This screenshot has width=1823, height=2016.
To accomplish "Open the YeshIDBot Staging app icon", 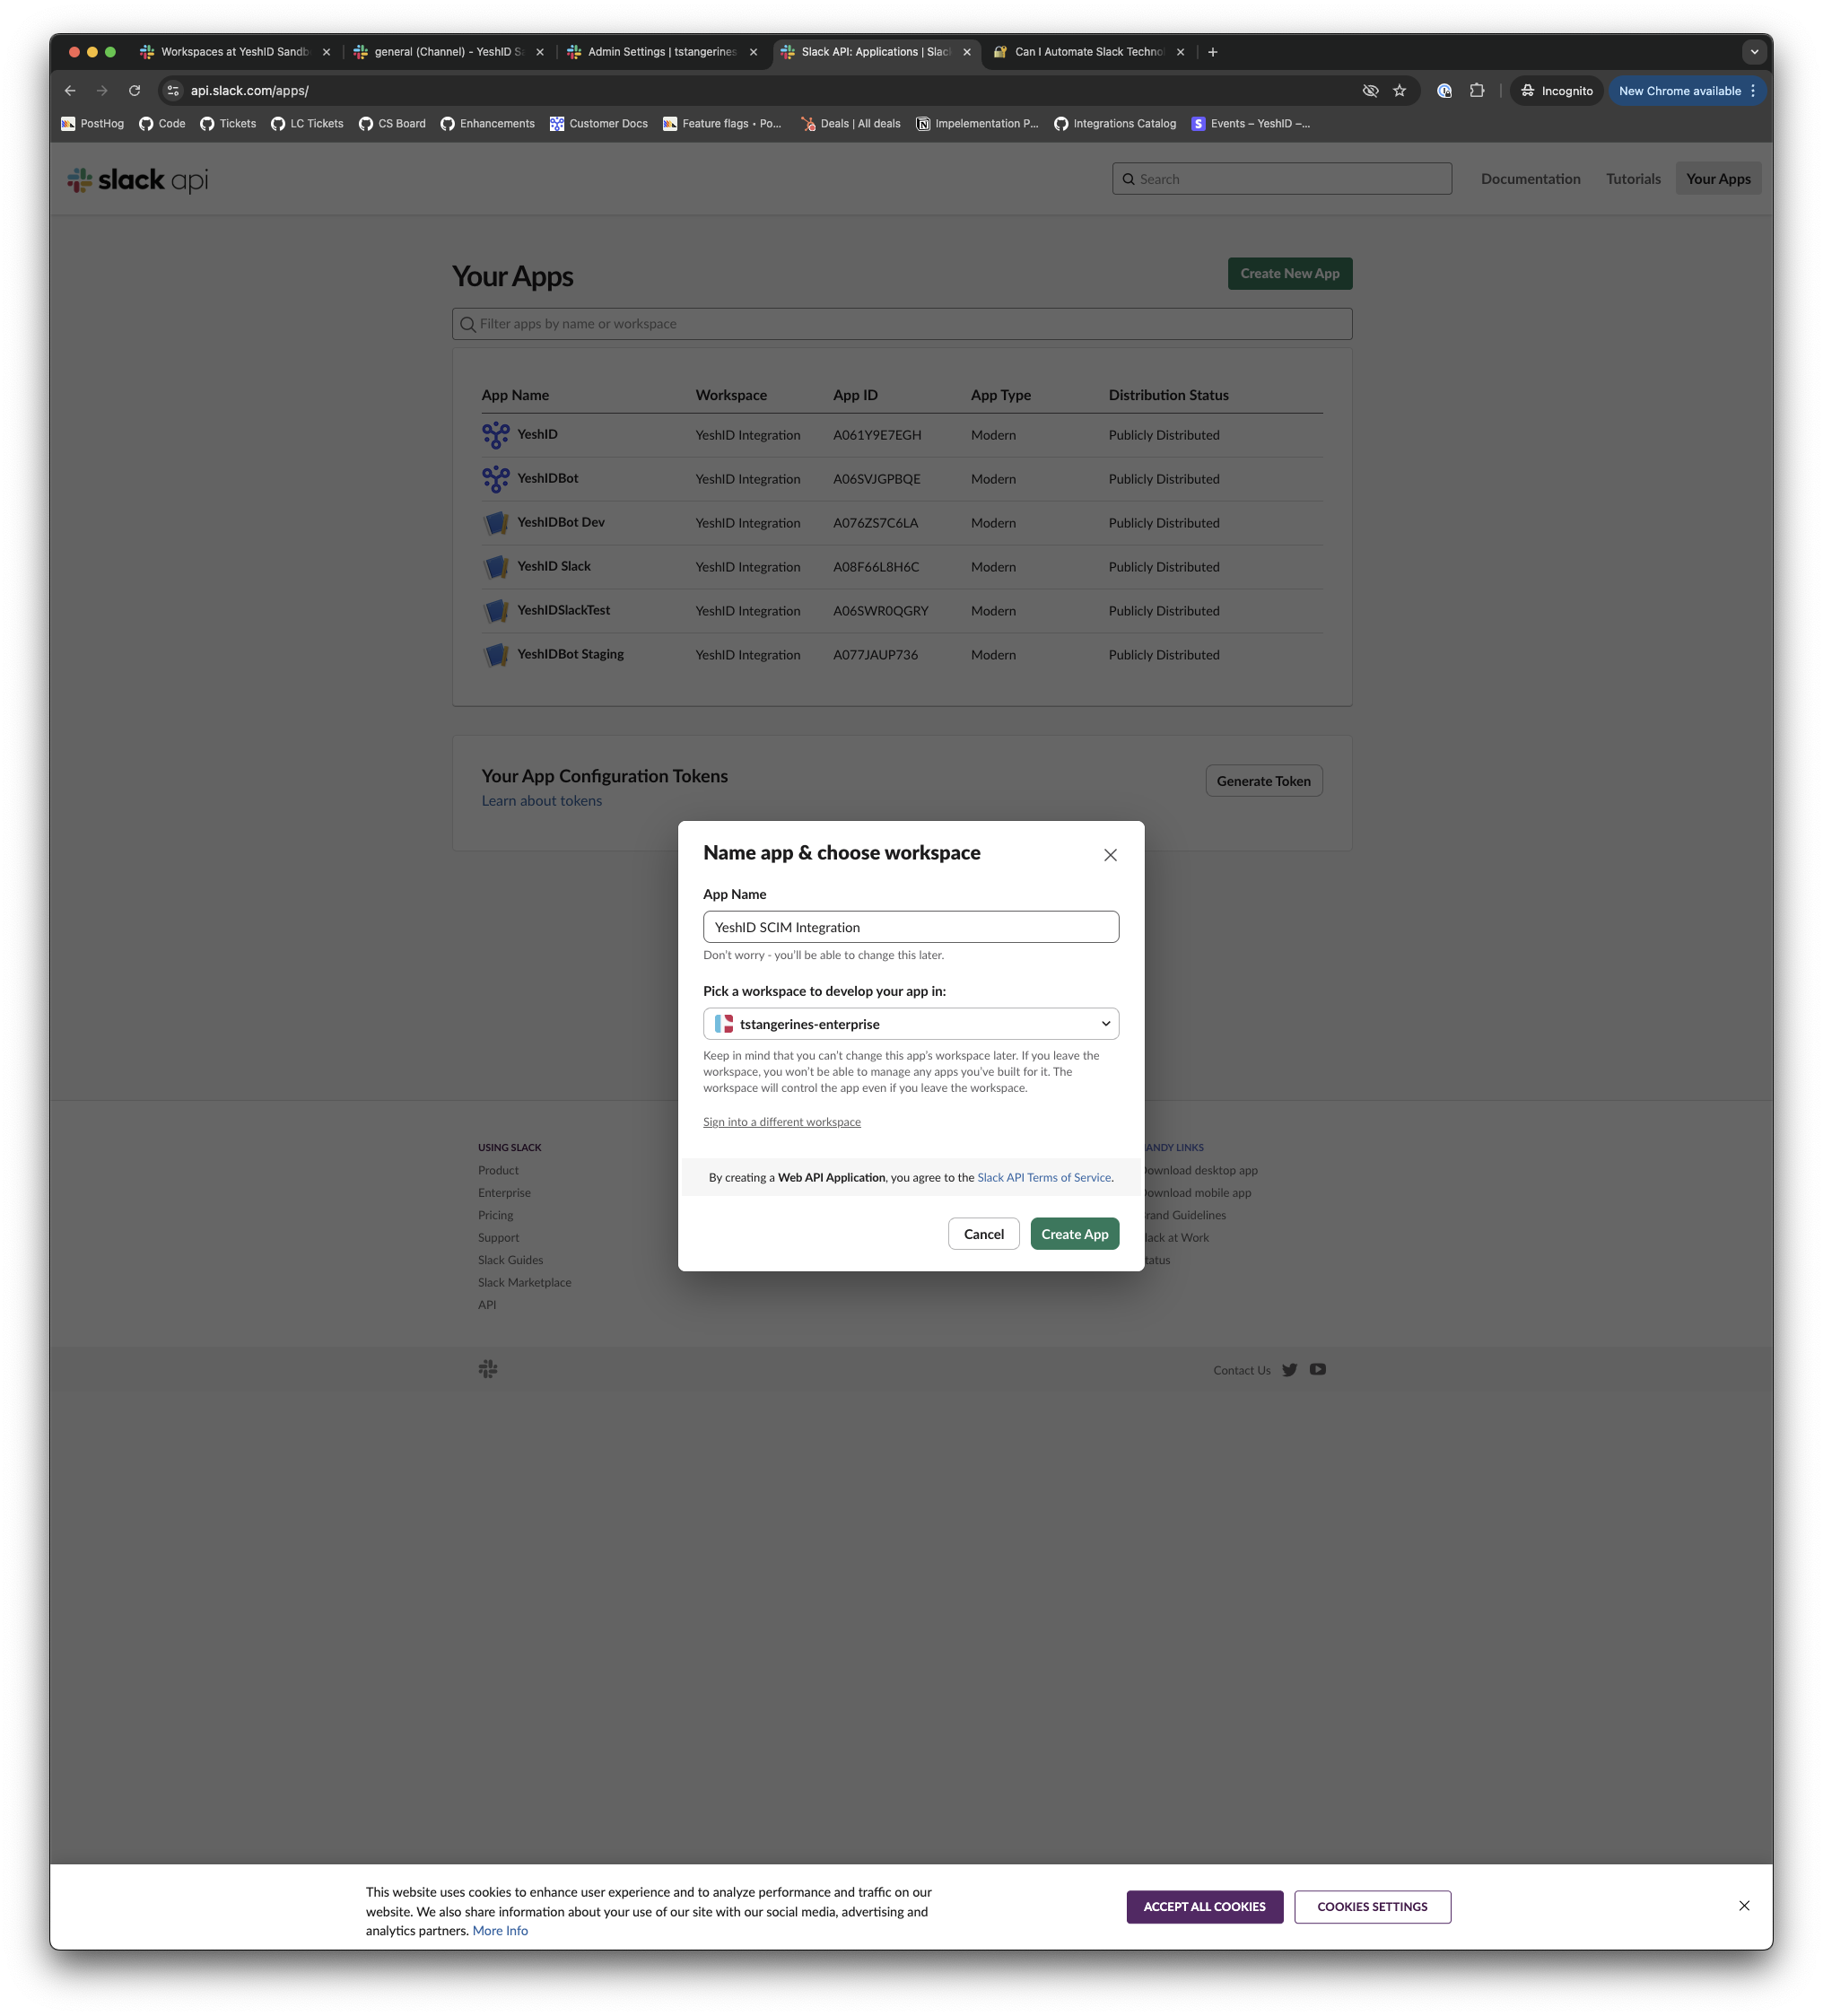I will [x=496, y=655].
